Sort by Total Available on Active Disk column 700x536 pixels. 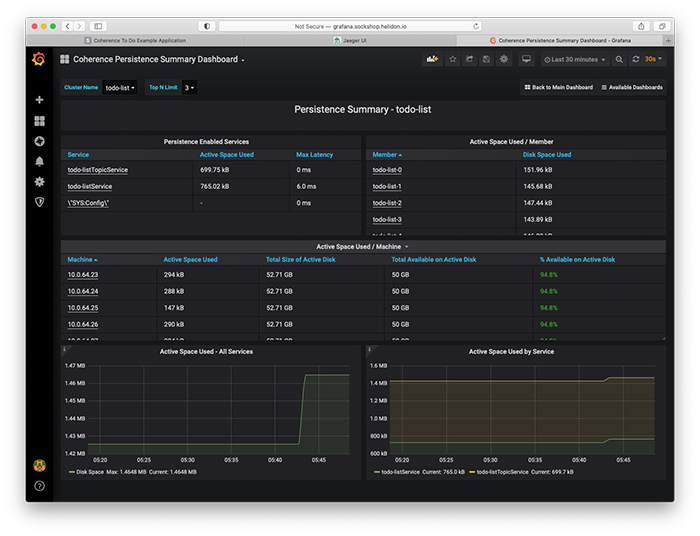(x=433, y=259)
